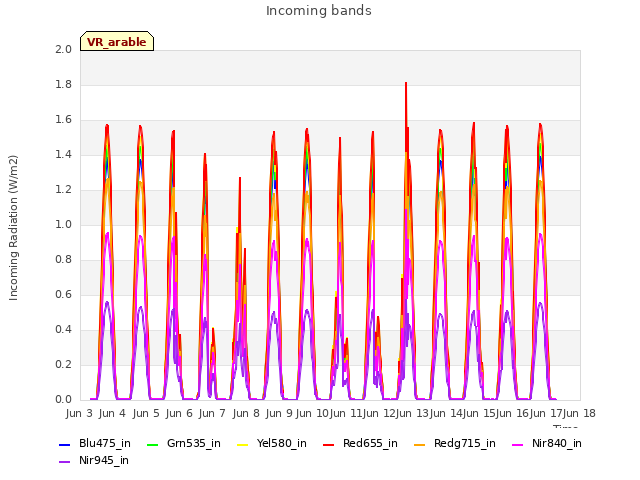Click the Jun 4 x-axis label
This screenshot has width=640, height=480.
[x=112, y=413]
